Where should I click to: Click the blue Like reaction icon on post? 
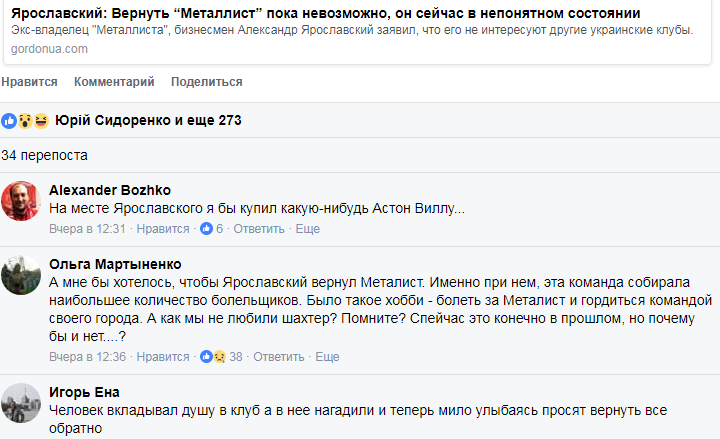point(9,121)
